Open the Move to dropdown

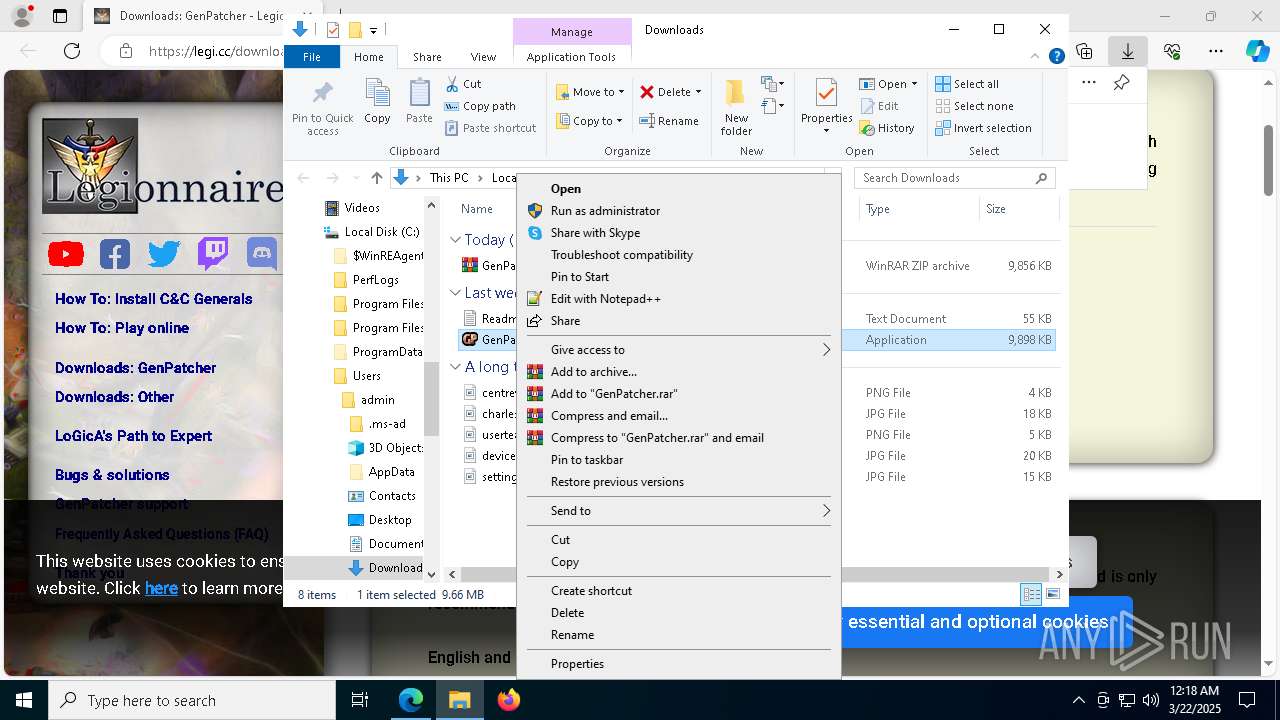tap(590, 92)
